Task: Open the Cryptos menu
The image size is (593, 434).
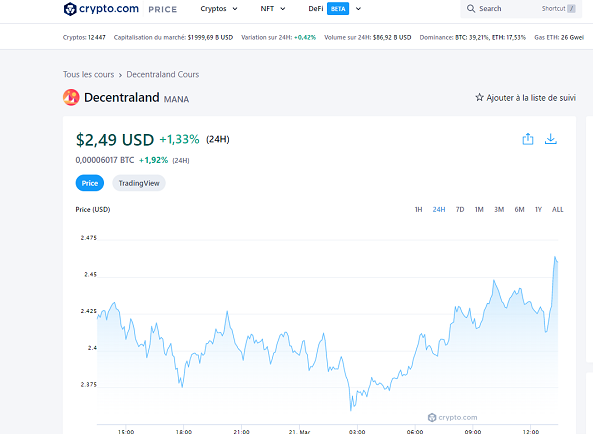Action: pos(213,9)
